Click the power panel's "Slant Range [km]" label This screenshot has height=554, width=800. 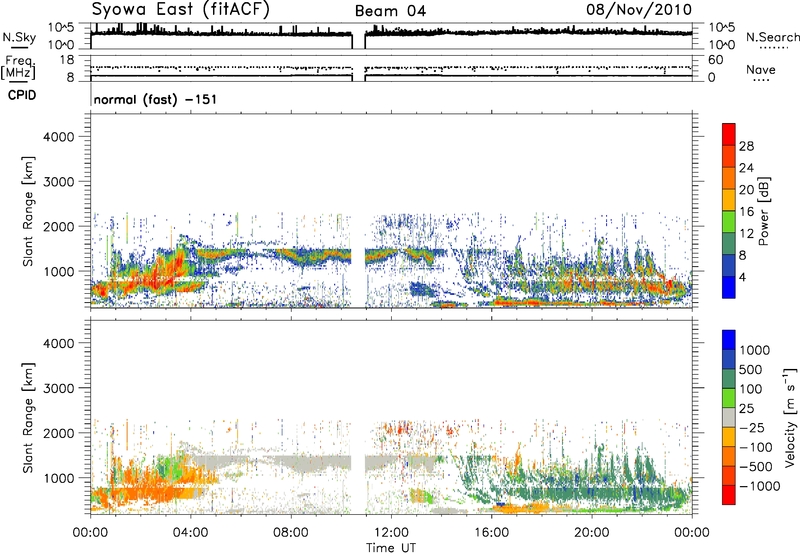(x=28, y=211)
